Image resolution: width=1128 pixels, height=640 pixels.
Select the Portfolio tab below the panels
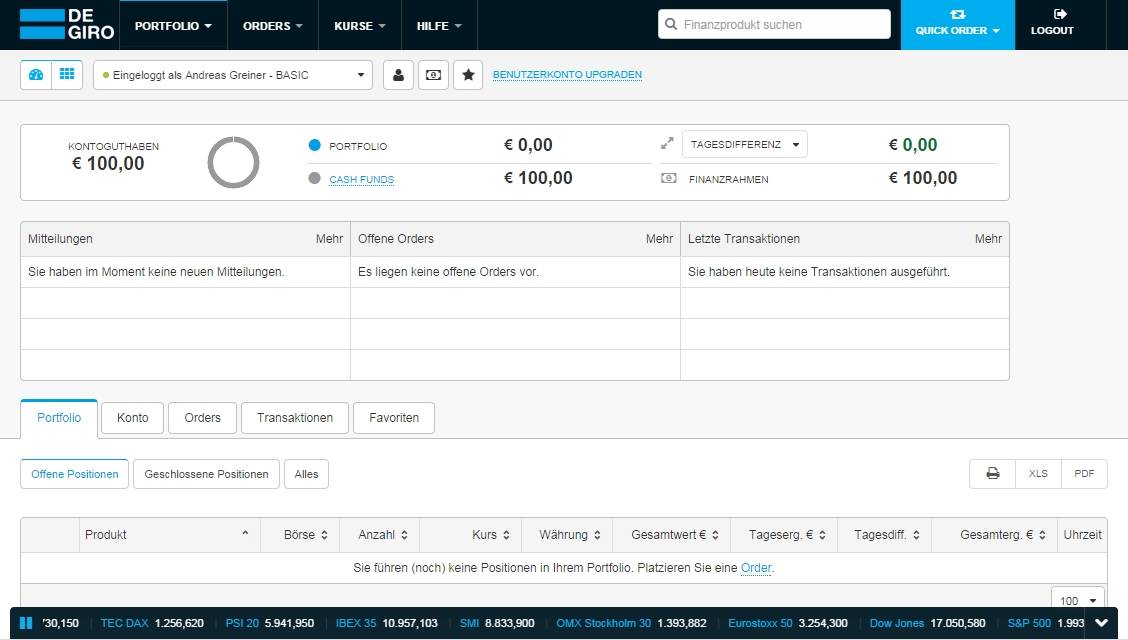[x=59, y=418]
